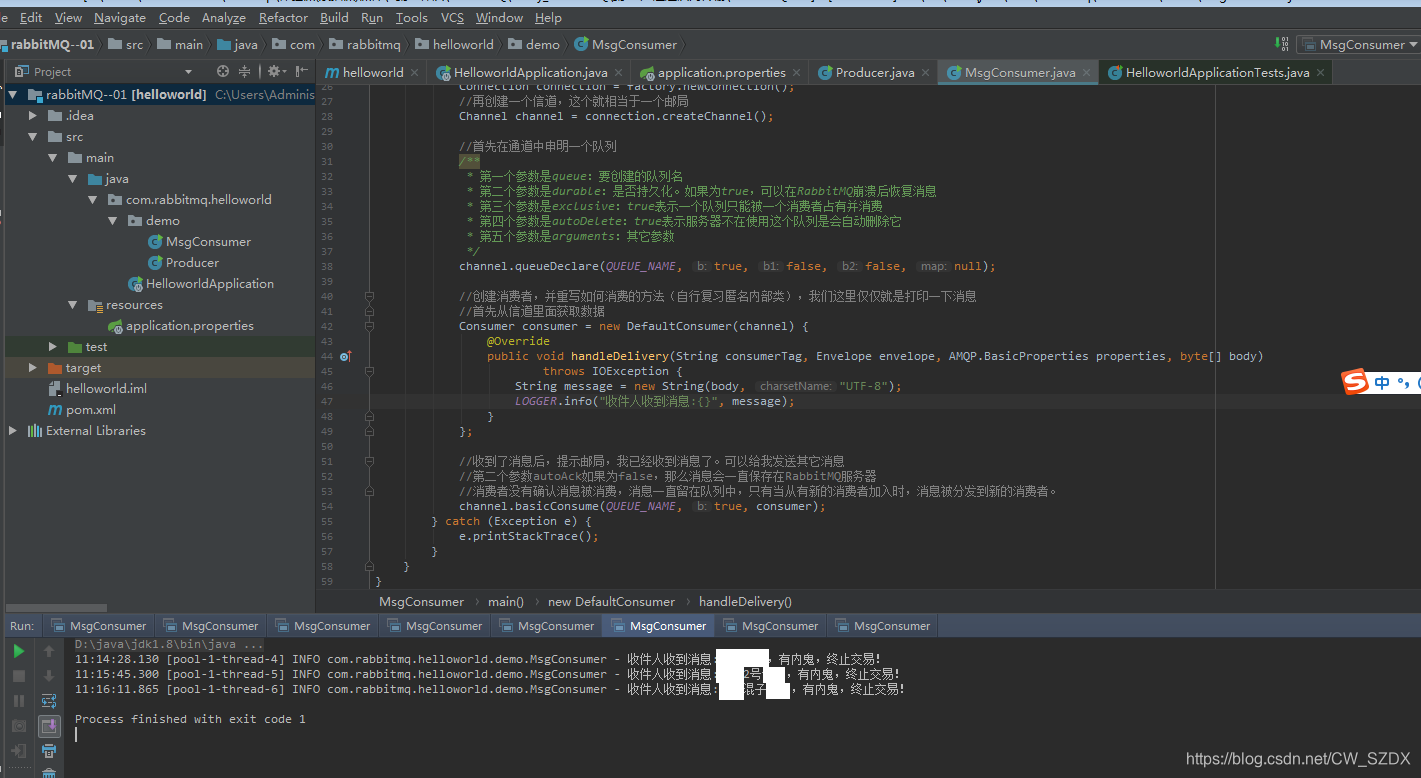This screenshot has width=1421, height=778.
Task: Open the MsgConsumer run configuration dropdown
Action: click(1358, 44)
